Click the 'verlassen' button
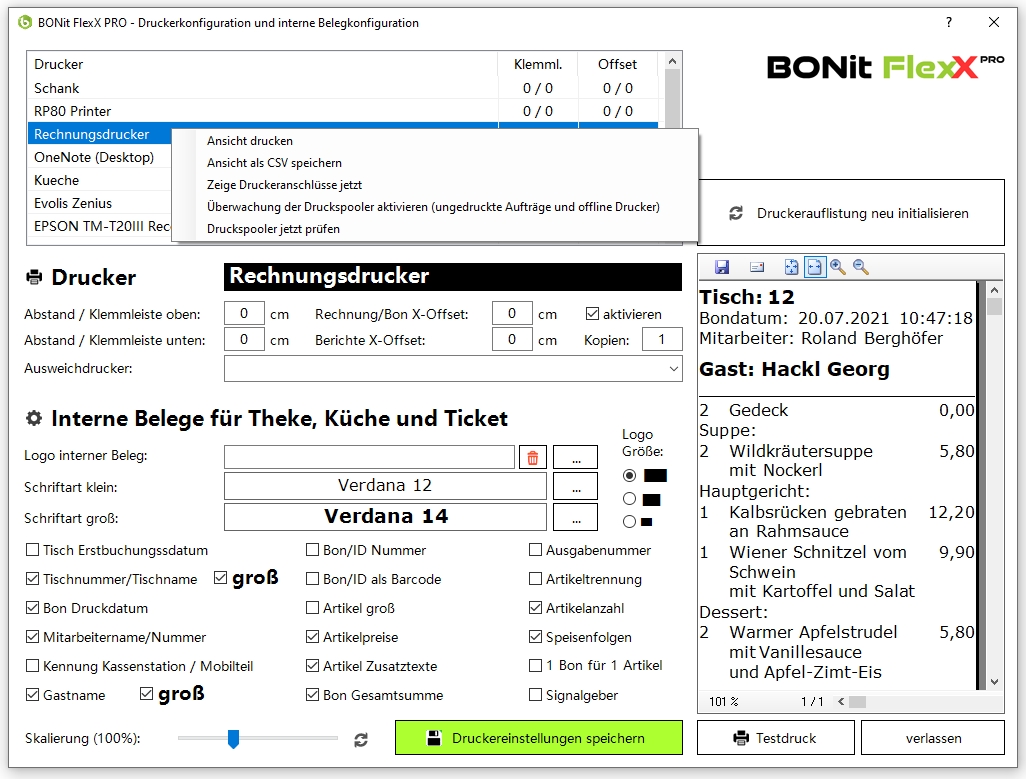Screen dimensions: 1026x779 click(932, 738)
